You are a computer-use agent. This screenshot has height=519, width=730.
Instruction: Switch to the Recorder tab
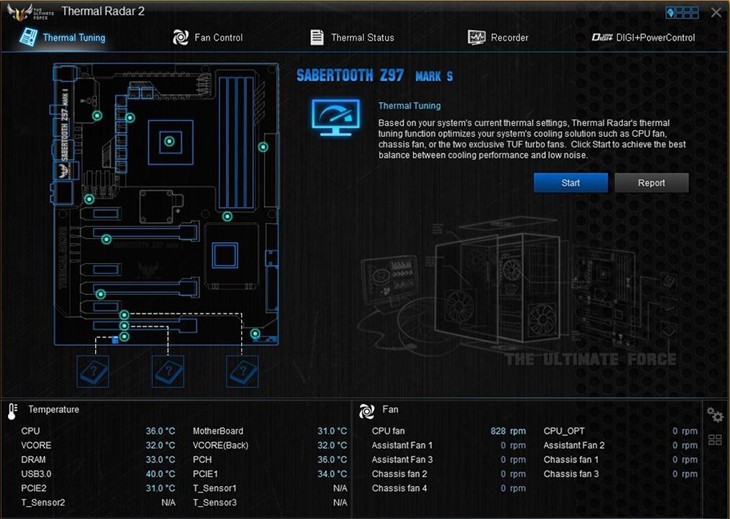point(498,37)
